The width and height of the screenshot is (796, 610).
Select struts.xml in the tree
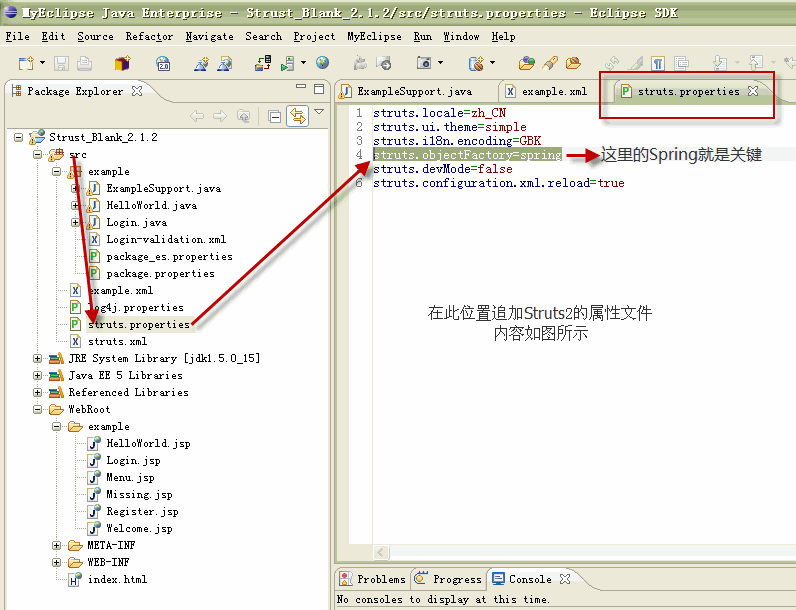point(117,342)
